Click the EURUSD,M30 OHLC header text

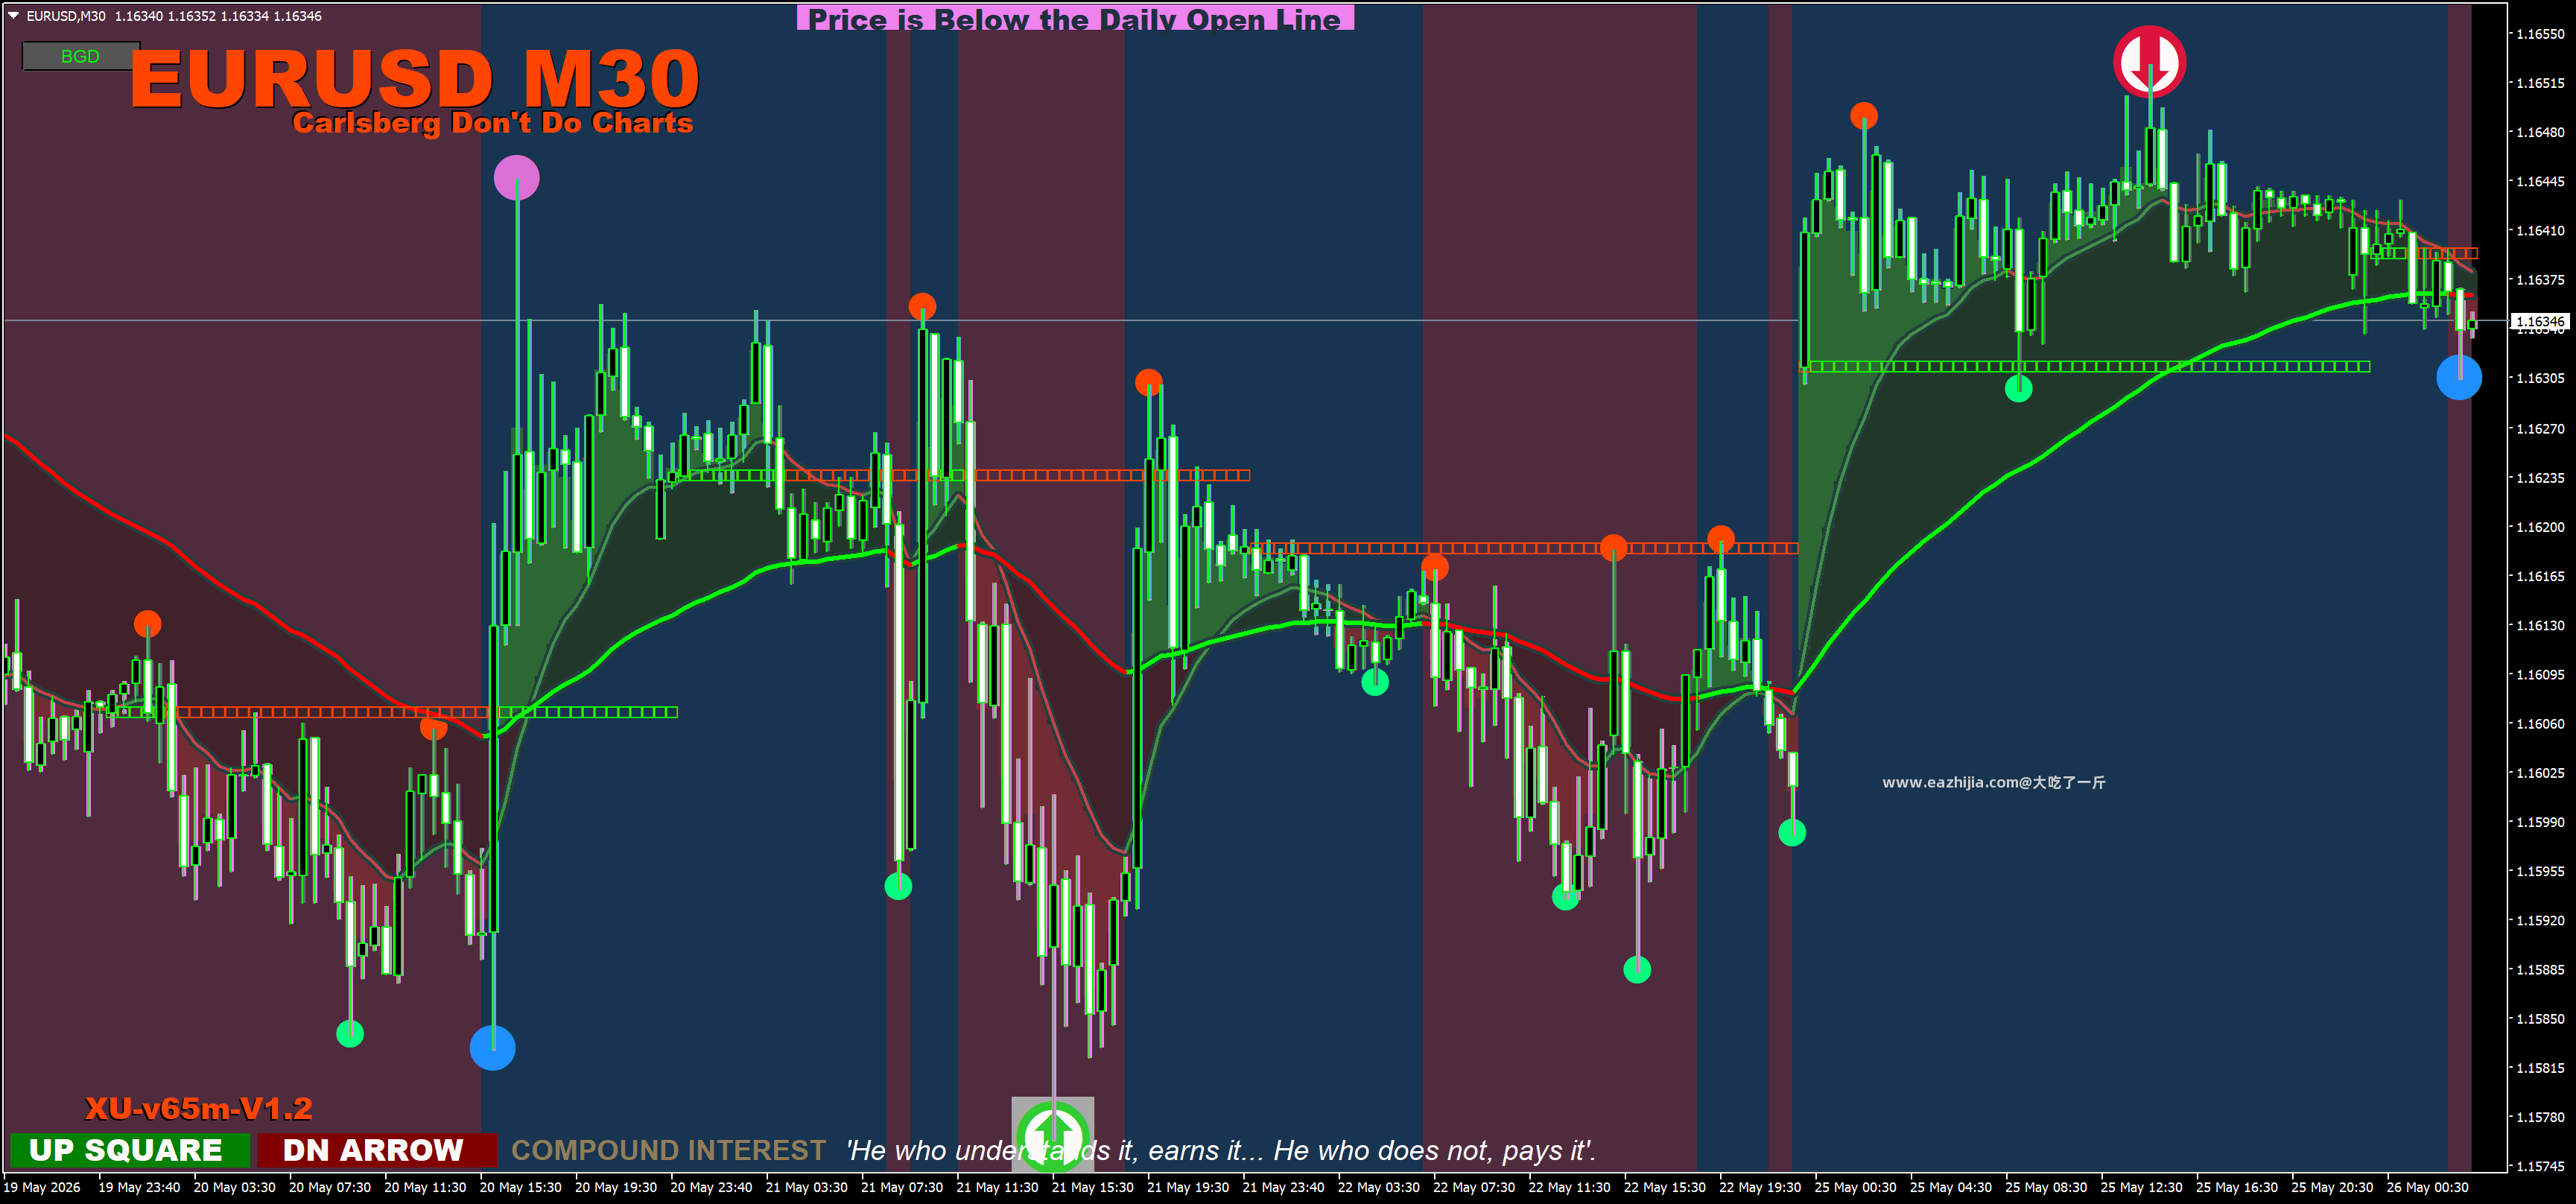[x=174, y=16]
